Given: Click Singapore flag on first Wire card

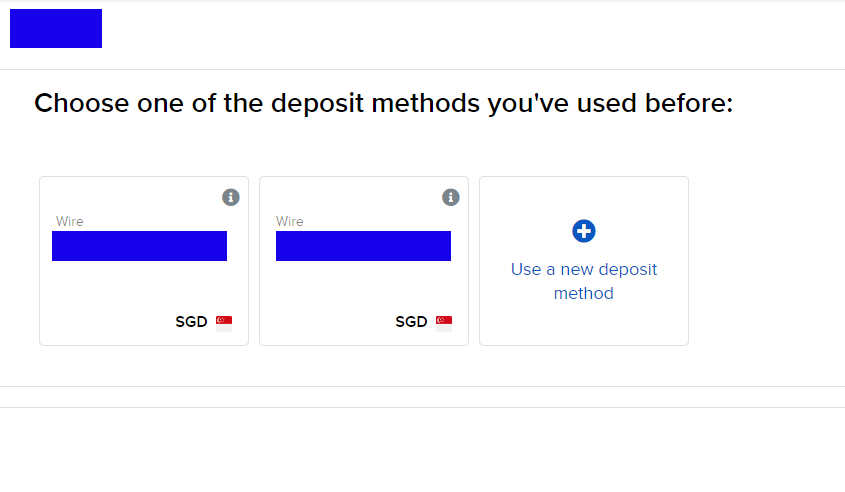Looking at the screenshot, I should [224, 322].
